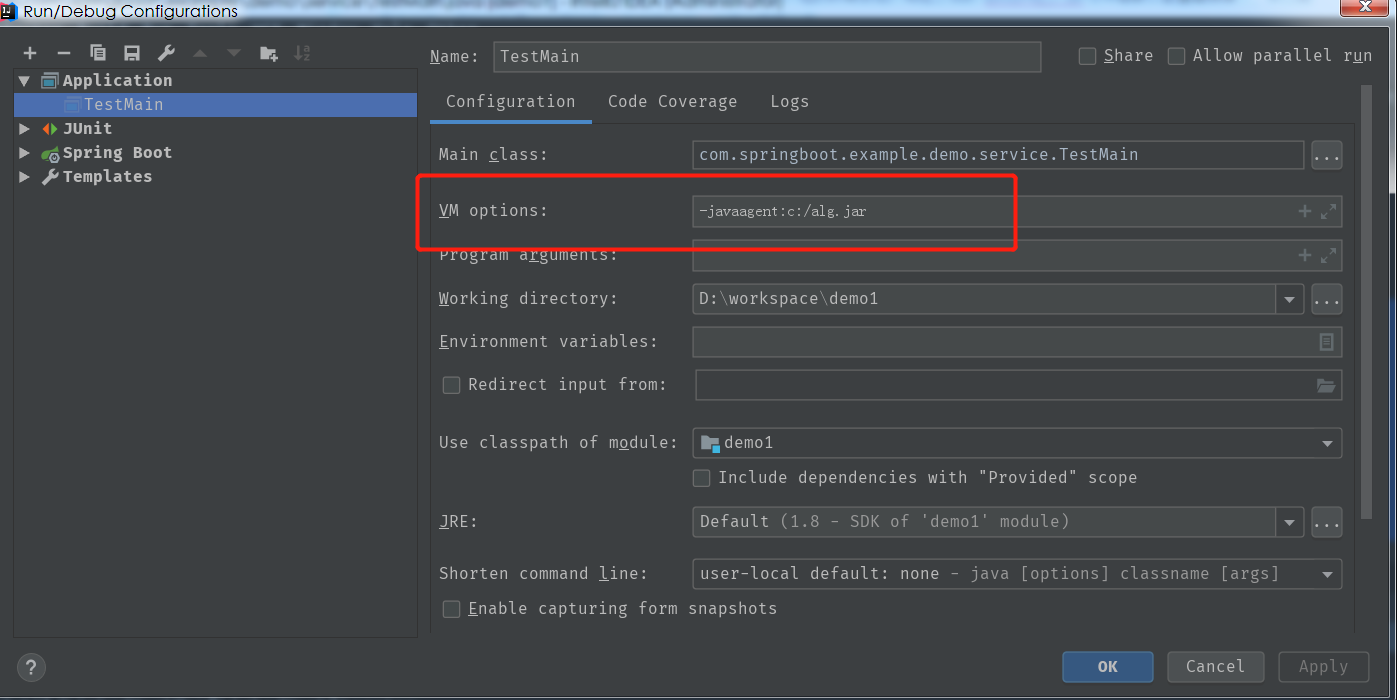Viewport: 1397px width, 700px height.
Task: Enable capturing form snapshots
Action: [x=451, y=608]
